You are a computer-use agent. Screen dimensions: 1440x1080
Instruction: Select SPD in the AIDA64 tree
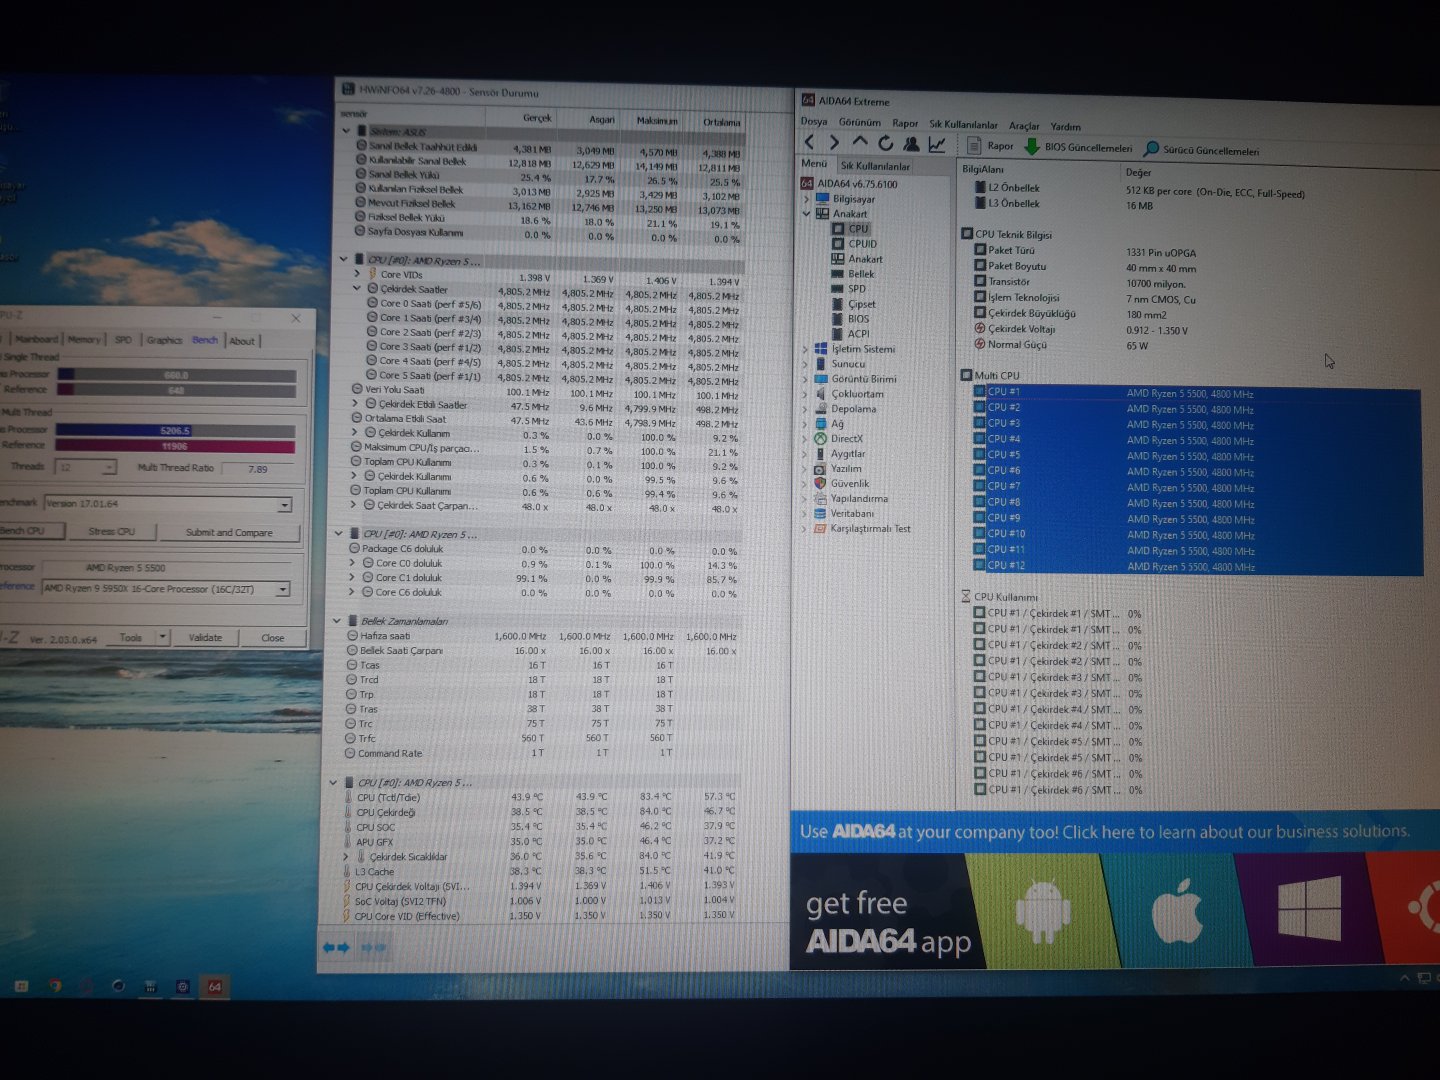pyautogui.click(x=849, y=288)
